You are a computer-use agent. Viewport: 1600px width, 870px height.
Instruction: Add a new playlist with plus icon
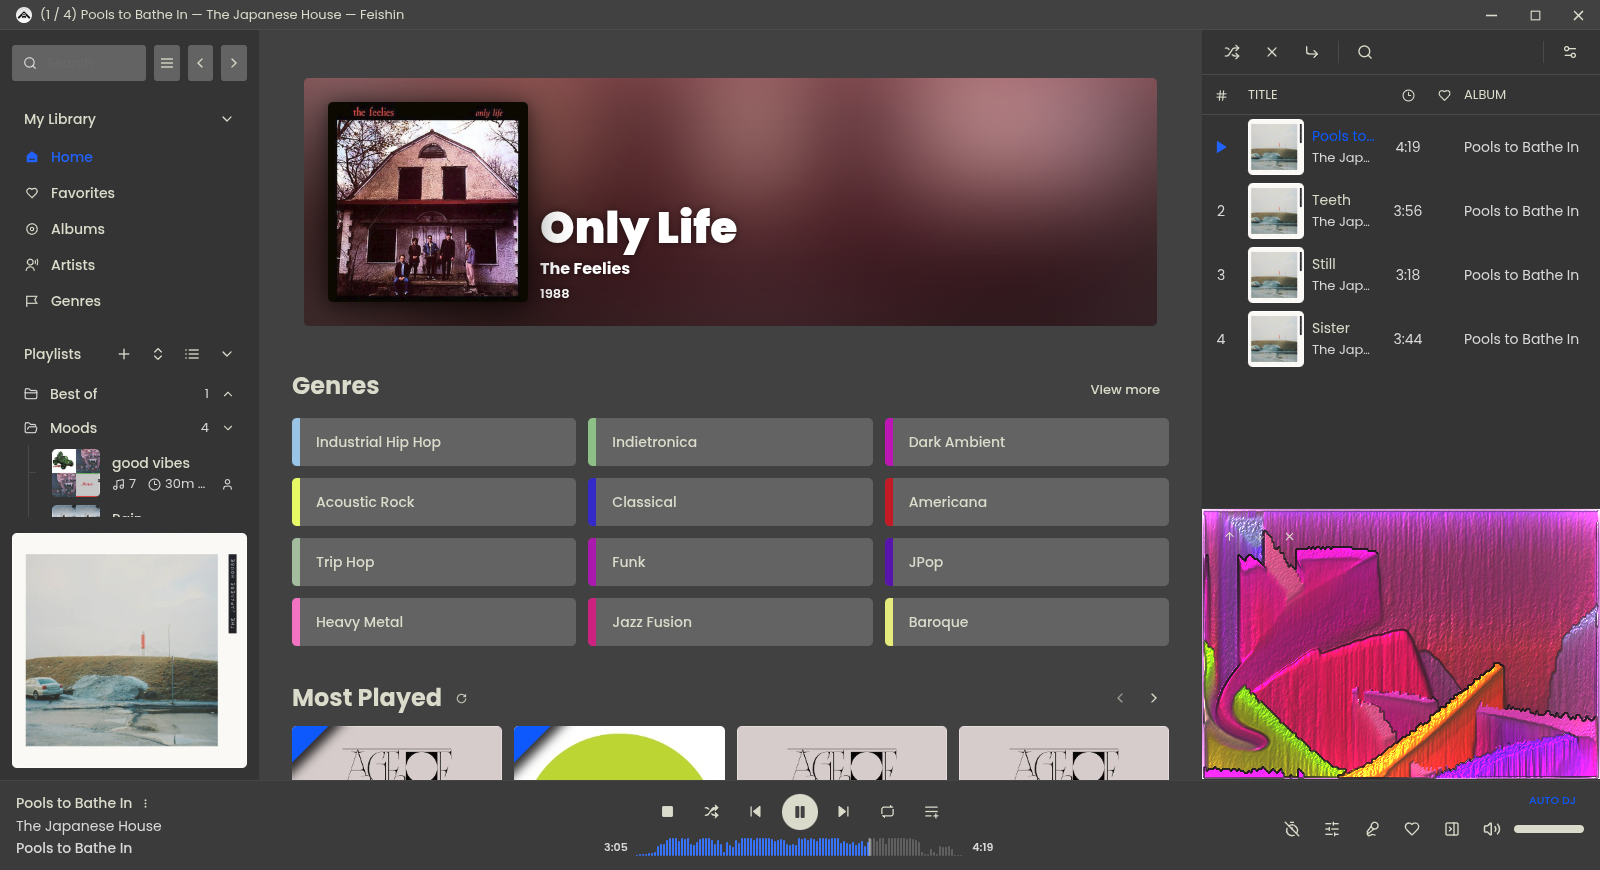pos(124,354)
